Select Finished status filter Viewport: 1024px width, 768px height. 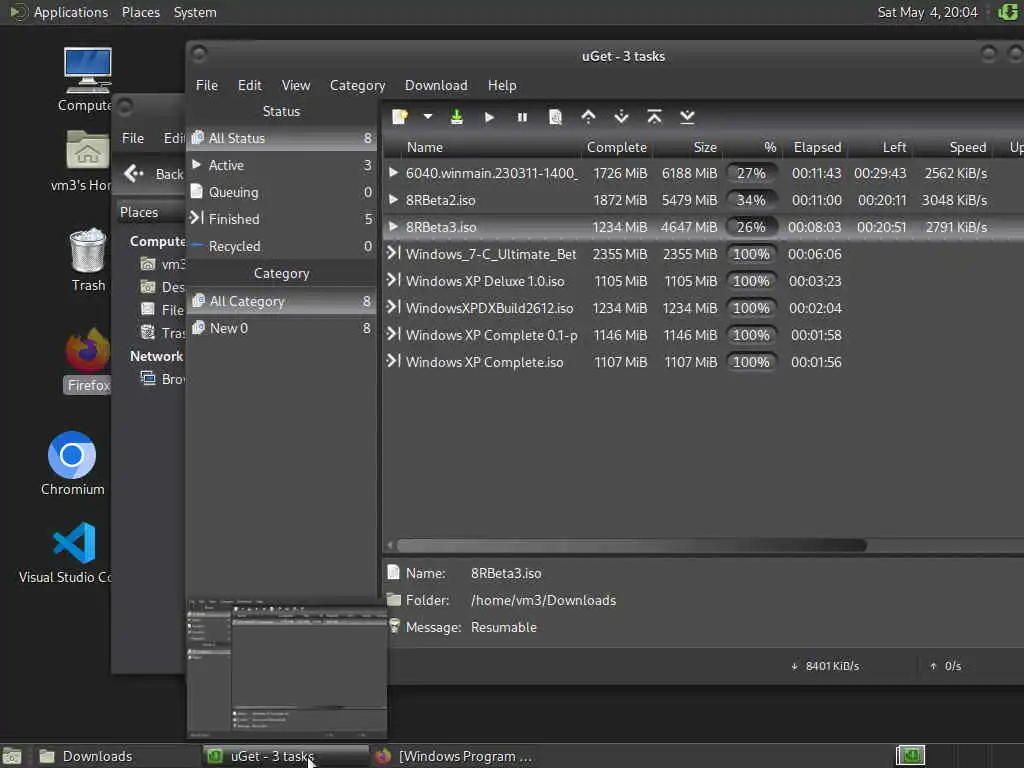tap(281, 219)
